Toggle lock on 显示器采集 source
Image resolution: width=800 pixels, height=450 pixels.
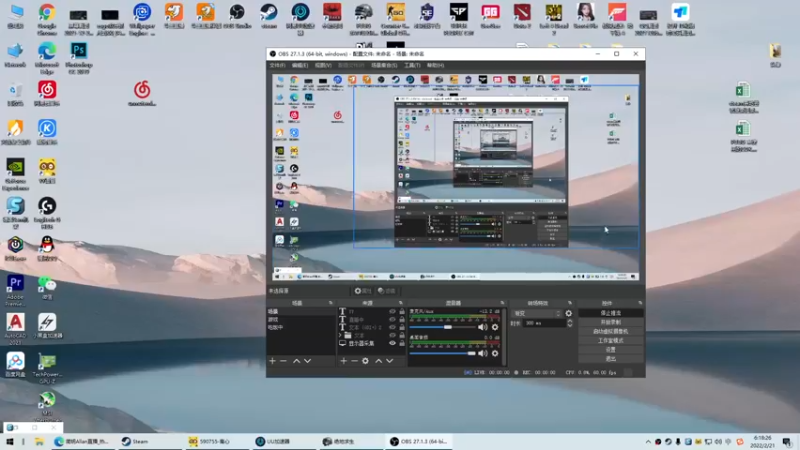point(402,343)
